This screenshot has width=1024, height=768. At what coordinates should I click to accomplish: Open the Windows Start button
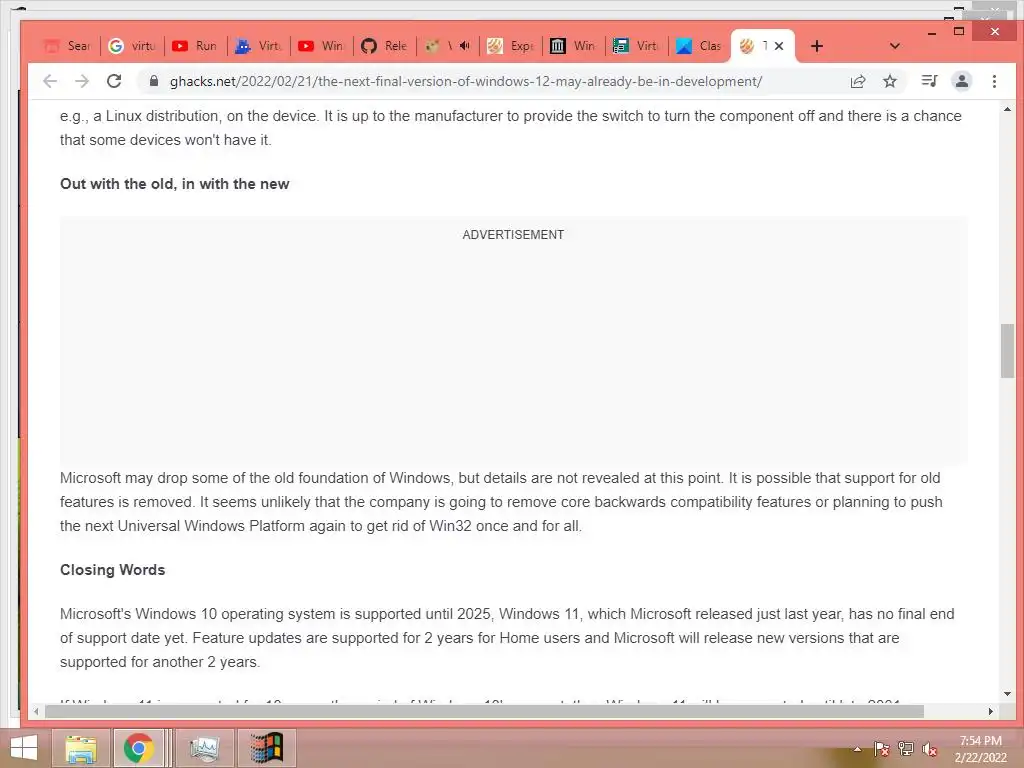(24, 748)
